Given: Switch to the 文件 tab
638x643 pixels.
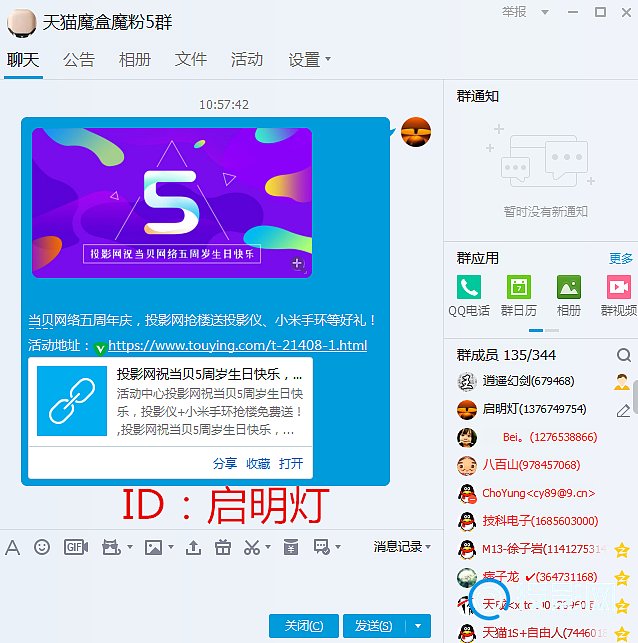Looking at the screenshot, I should [x=191, y=60].
